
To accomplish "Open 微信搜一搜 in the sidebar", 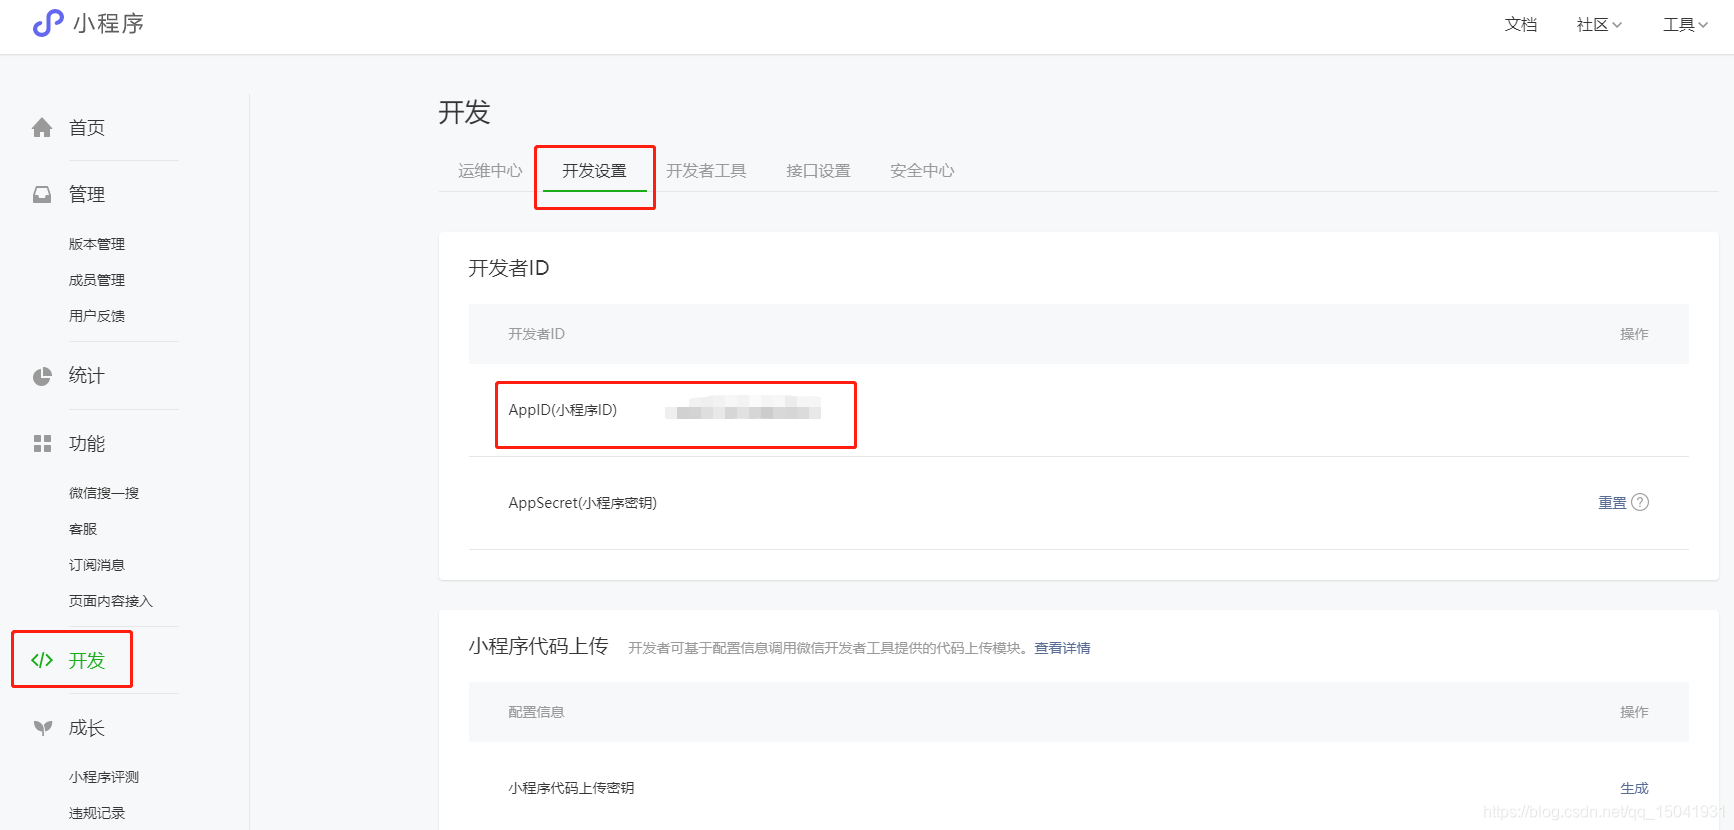I will click(x=104, y=493).
